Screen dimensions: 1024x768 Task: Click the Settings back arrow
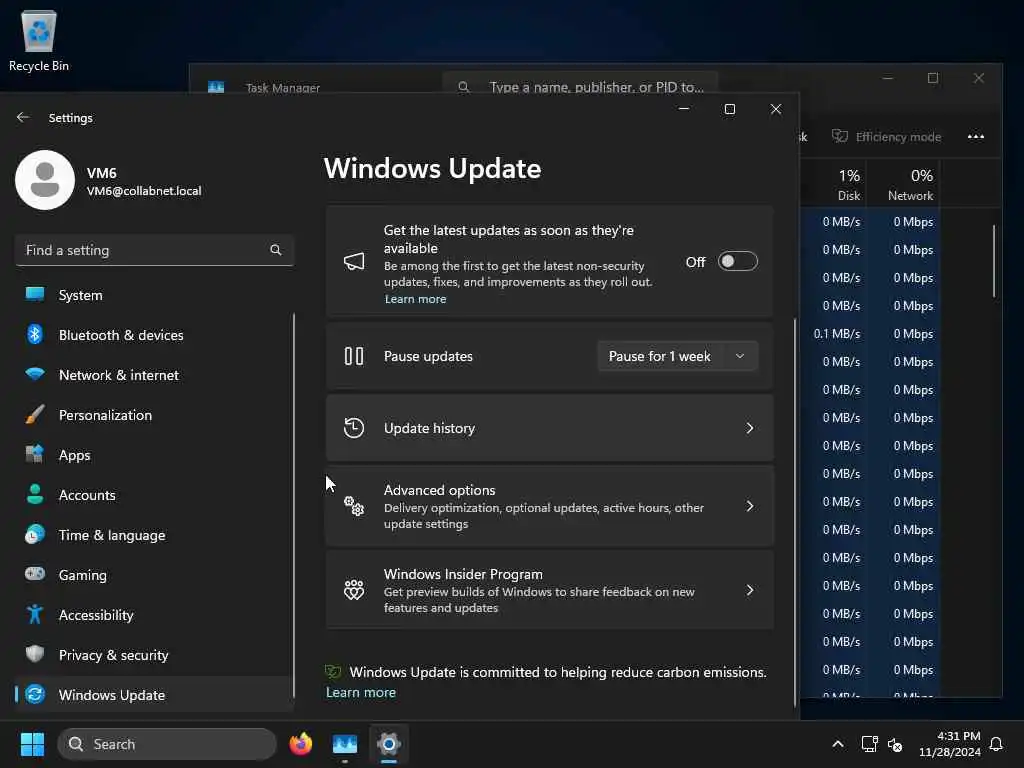(23, 118)
